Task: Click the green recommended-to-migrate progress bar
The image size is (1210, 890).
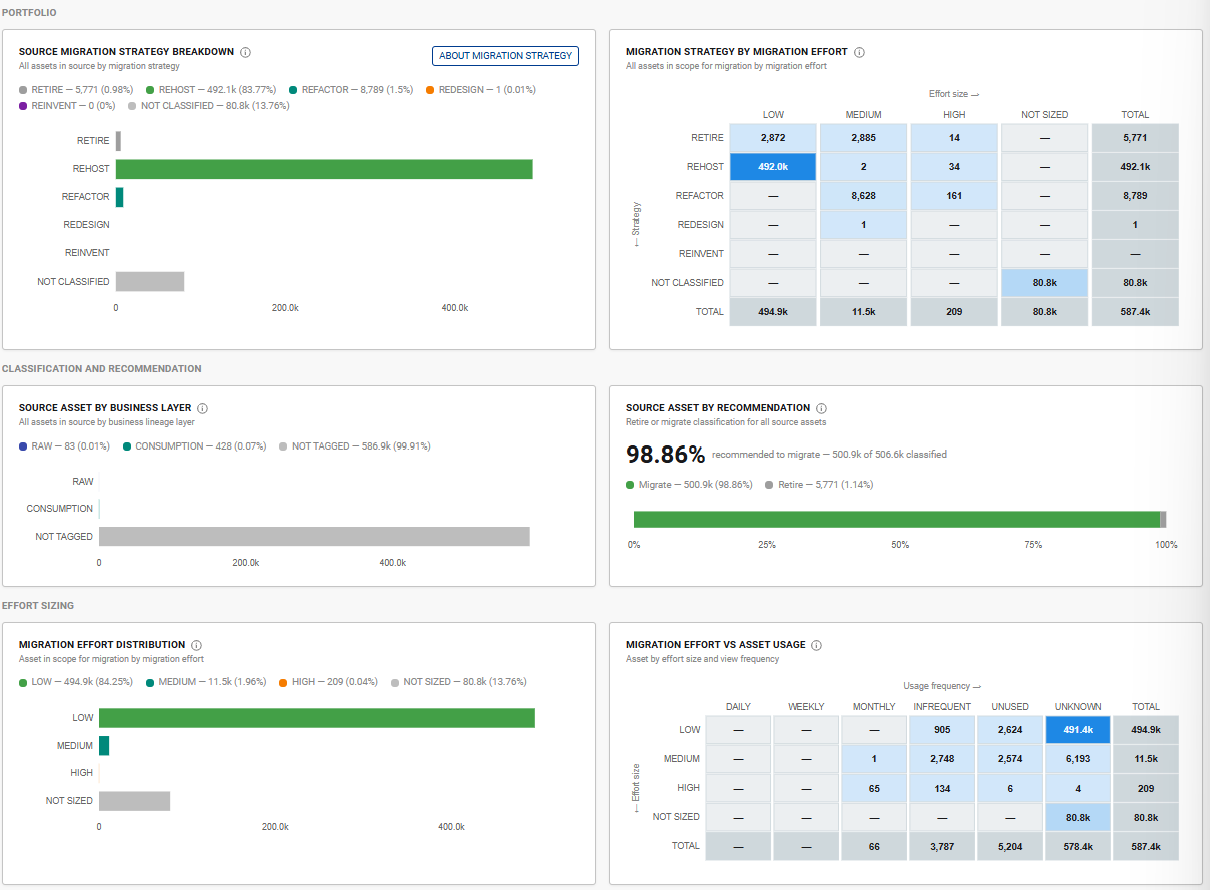Action: tap(897, 519)
